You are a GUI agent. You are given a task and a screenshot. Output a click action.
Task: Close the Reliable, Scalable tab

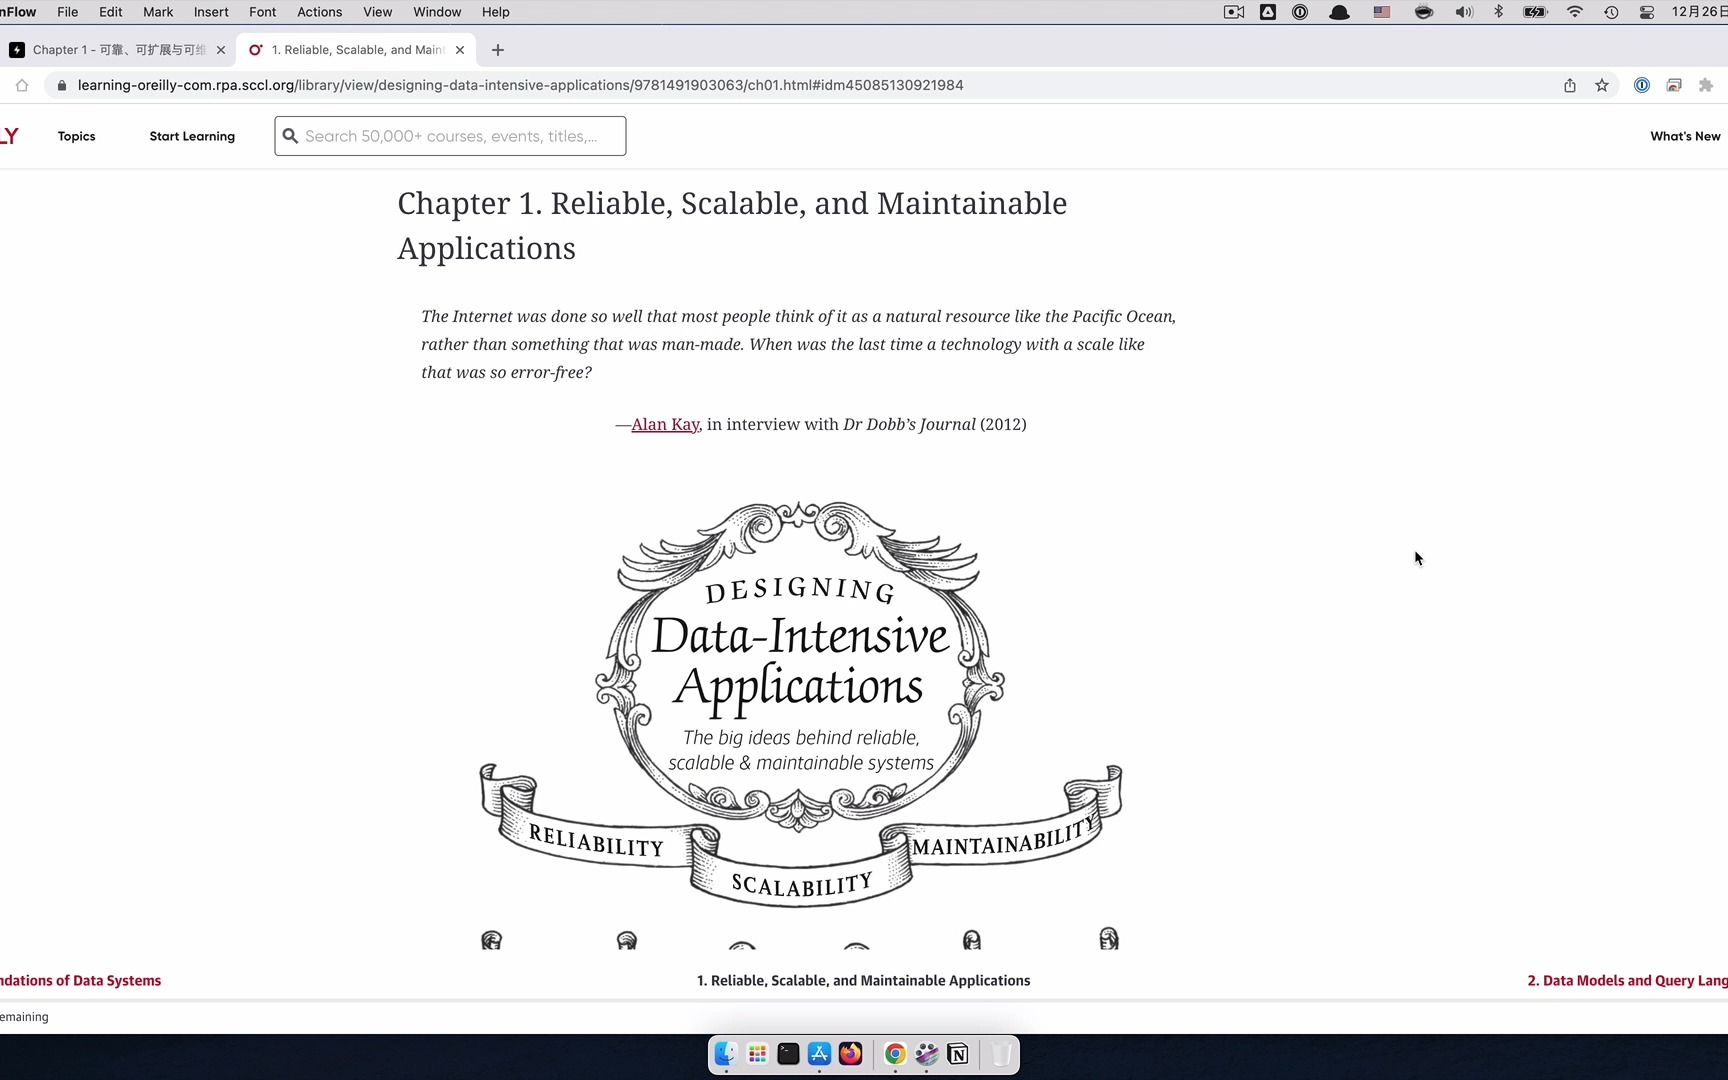tap(460, 50)
